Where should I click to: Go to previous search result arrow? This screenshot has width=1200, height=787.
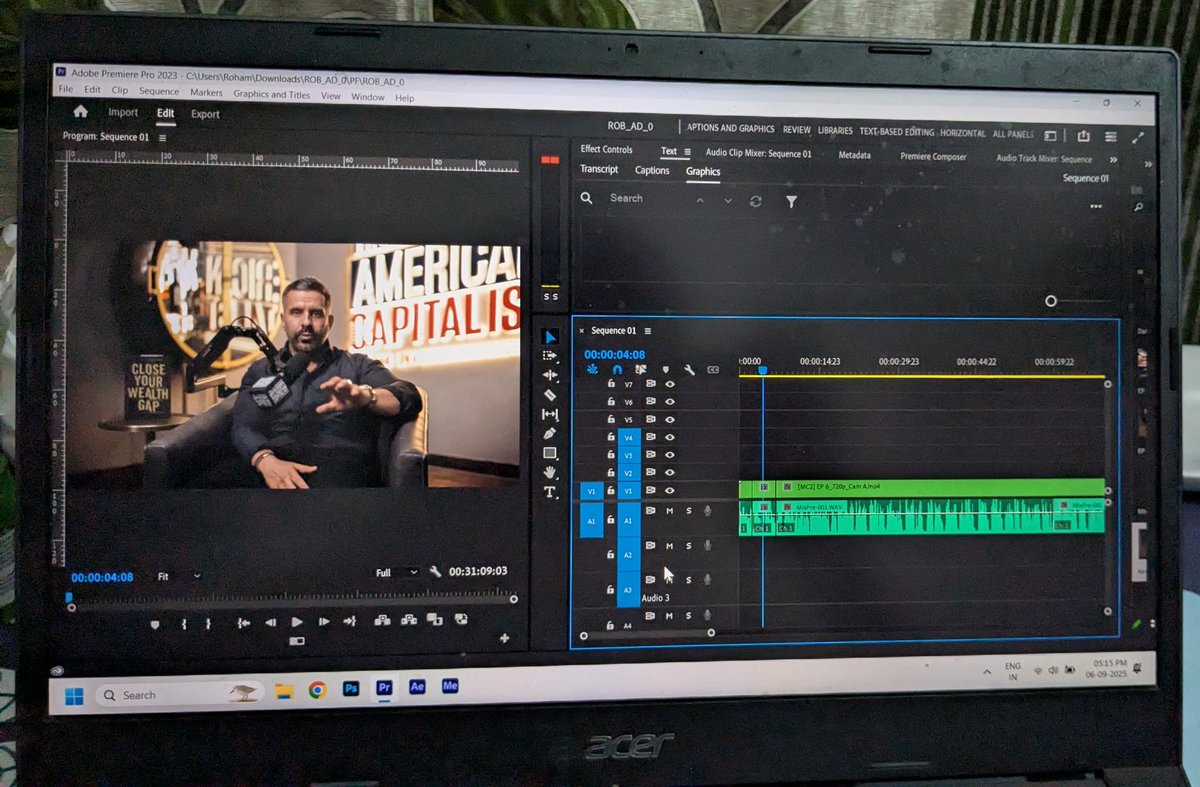point(700,200)
